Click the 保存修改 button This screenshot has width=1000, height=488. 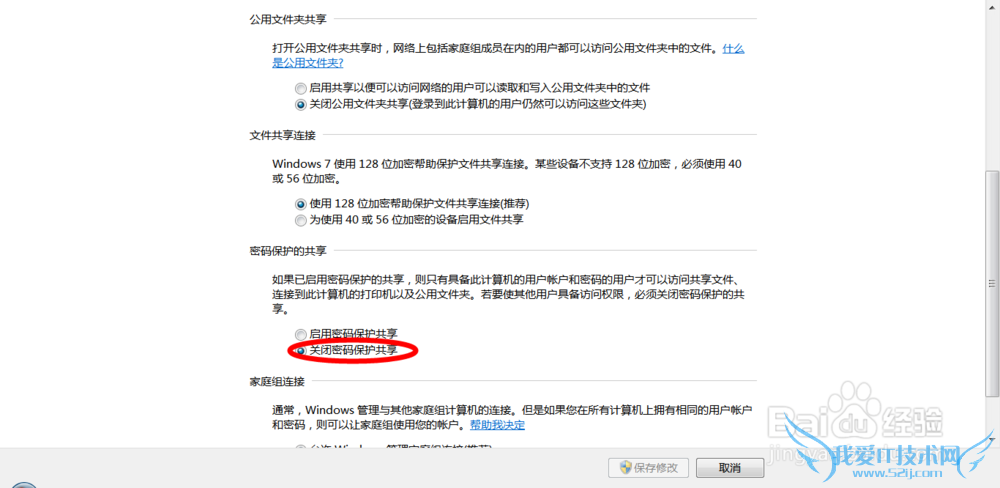pos(649,468)
